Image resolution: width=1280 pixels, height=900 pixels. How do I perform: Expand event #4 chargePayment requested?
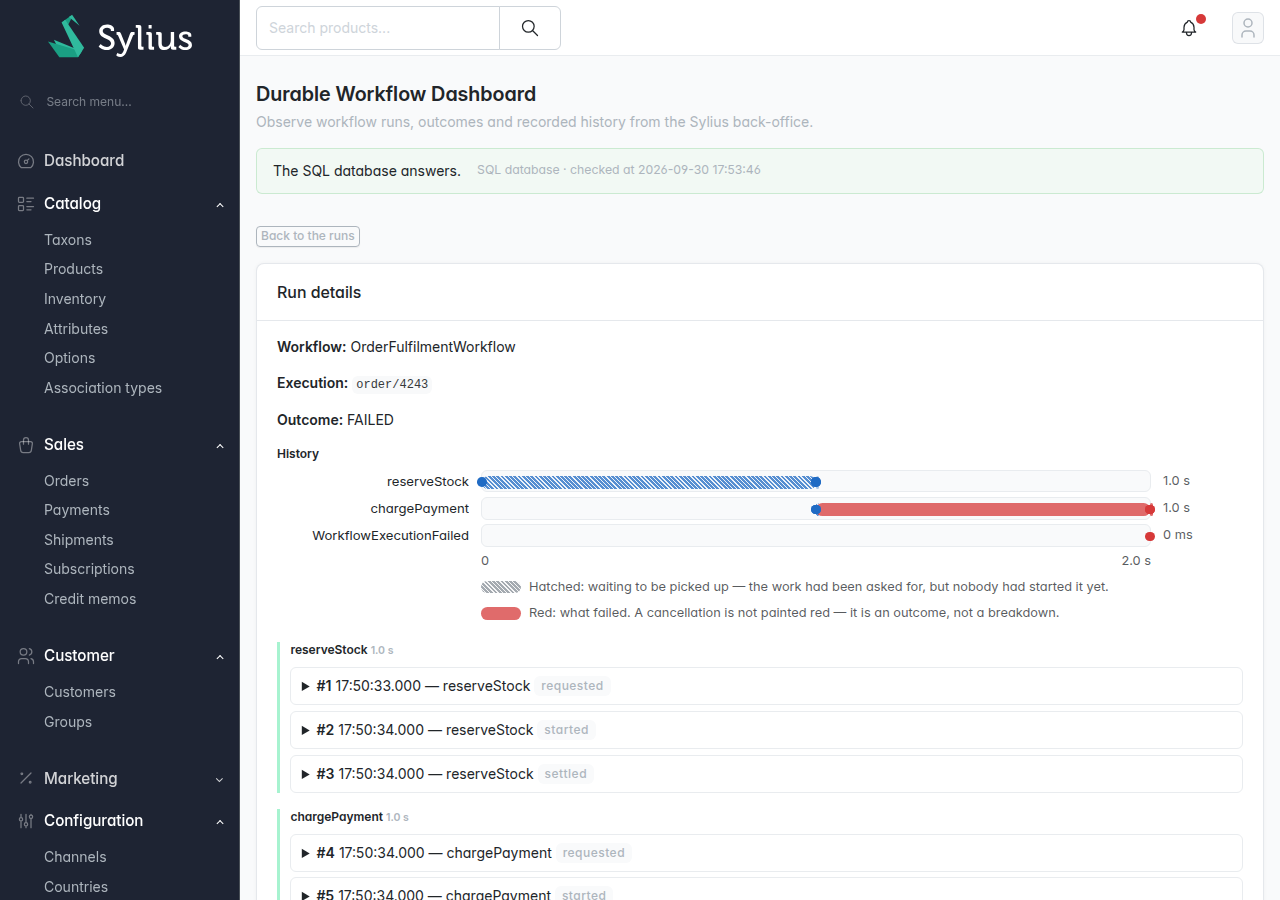coord(766,853)
